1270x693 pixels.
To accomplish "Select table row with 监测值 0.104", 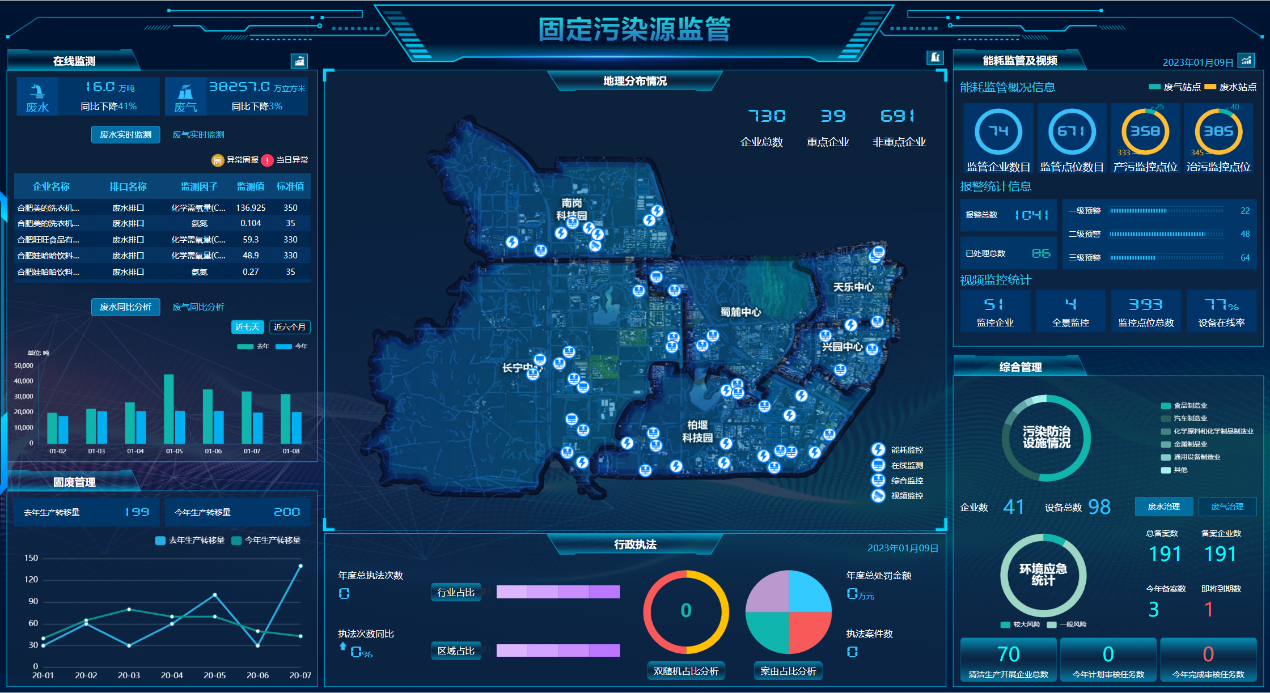I will click(x=162, y=223).
